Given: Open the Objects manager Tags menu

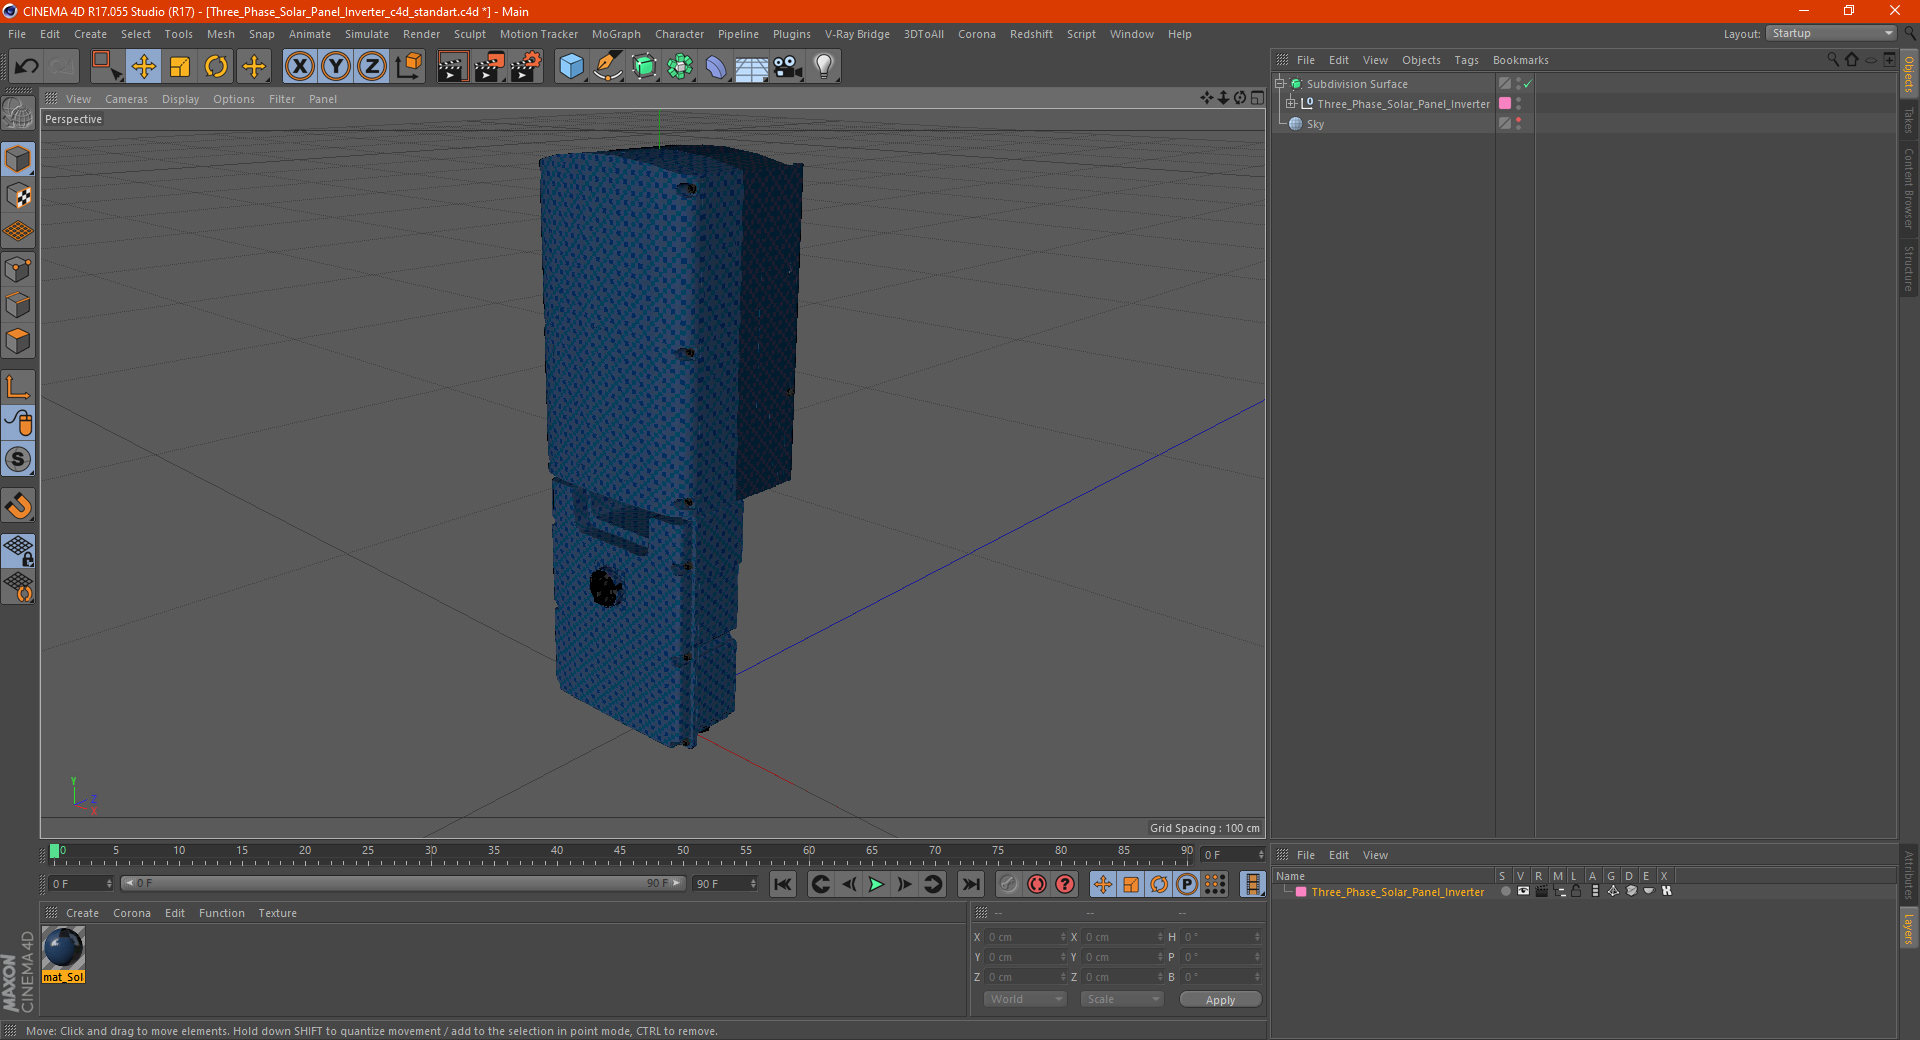Looking at the screenshot, I should (1466, 60).
